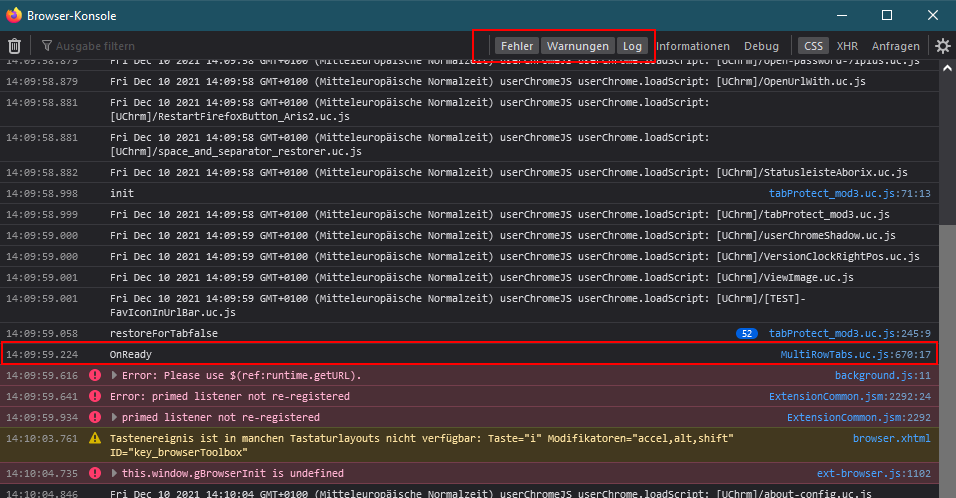Maximize the Browser-Konsole window

click(x=887, y=15)
